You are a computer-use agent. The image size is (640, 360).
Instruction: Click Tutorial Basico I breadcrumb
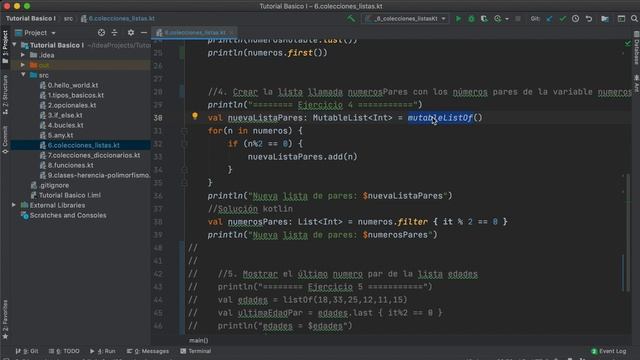tap(30, 19)
